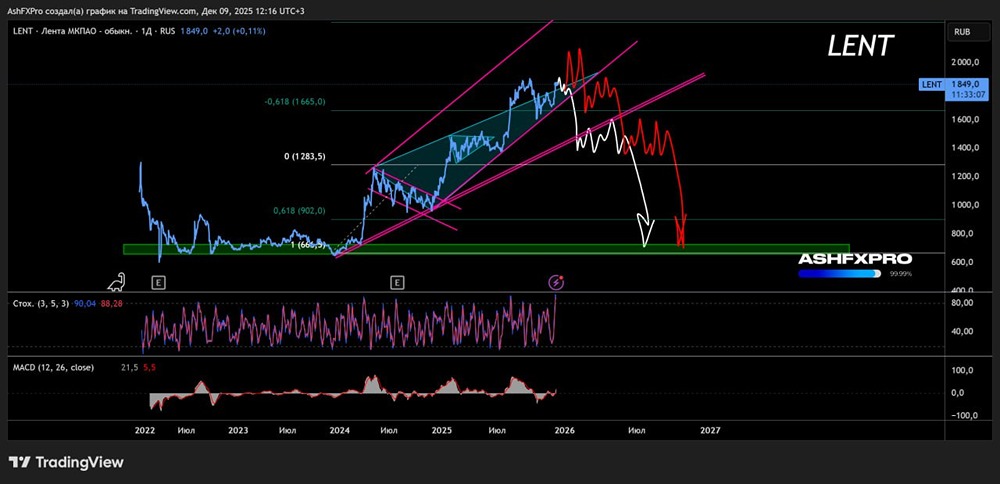Screen dimensions: 1000x484
Task: Click the TradingView logo
Action: [x=66, y=462]
